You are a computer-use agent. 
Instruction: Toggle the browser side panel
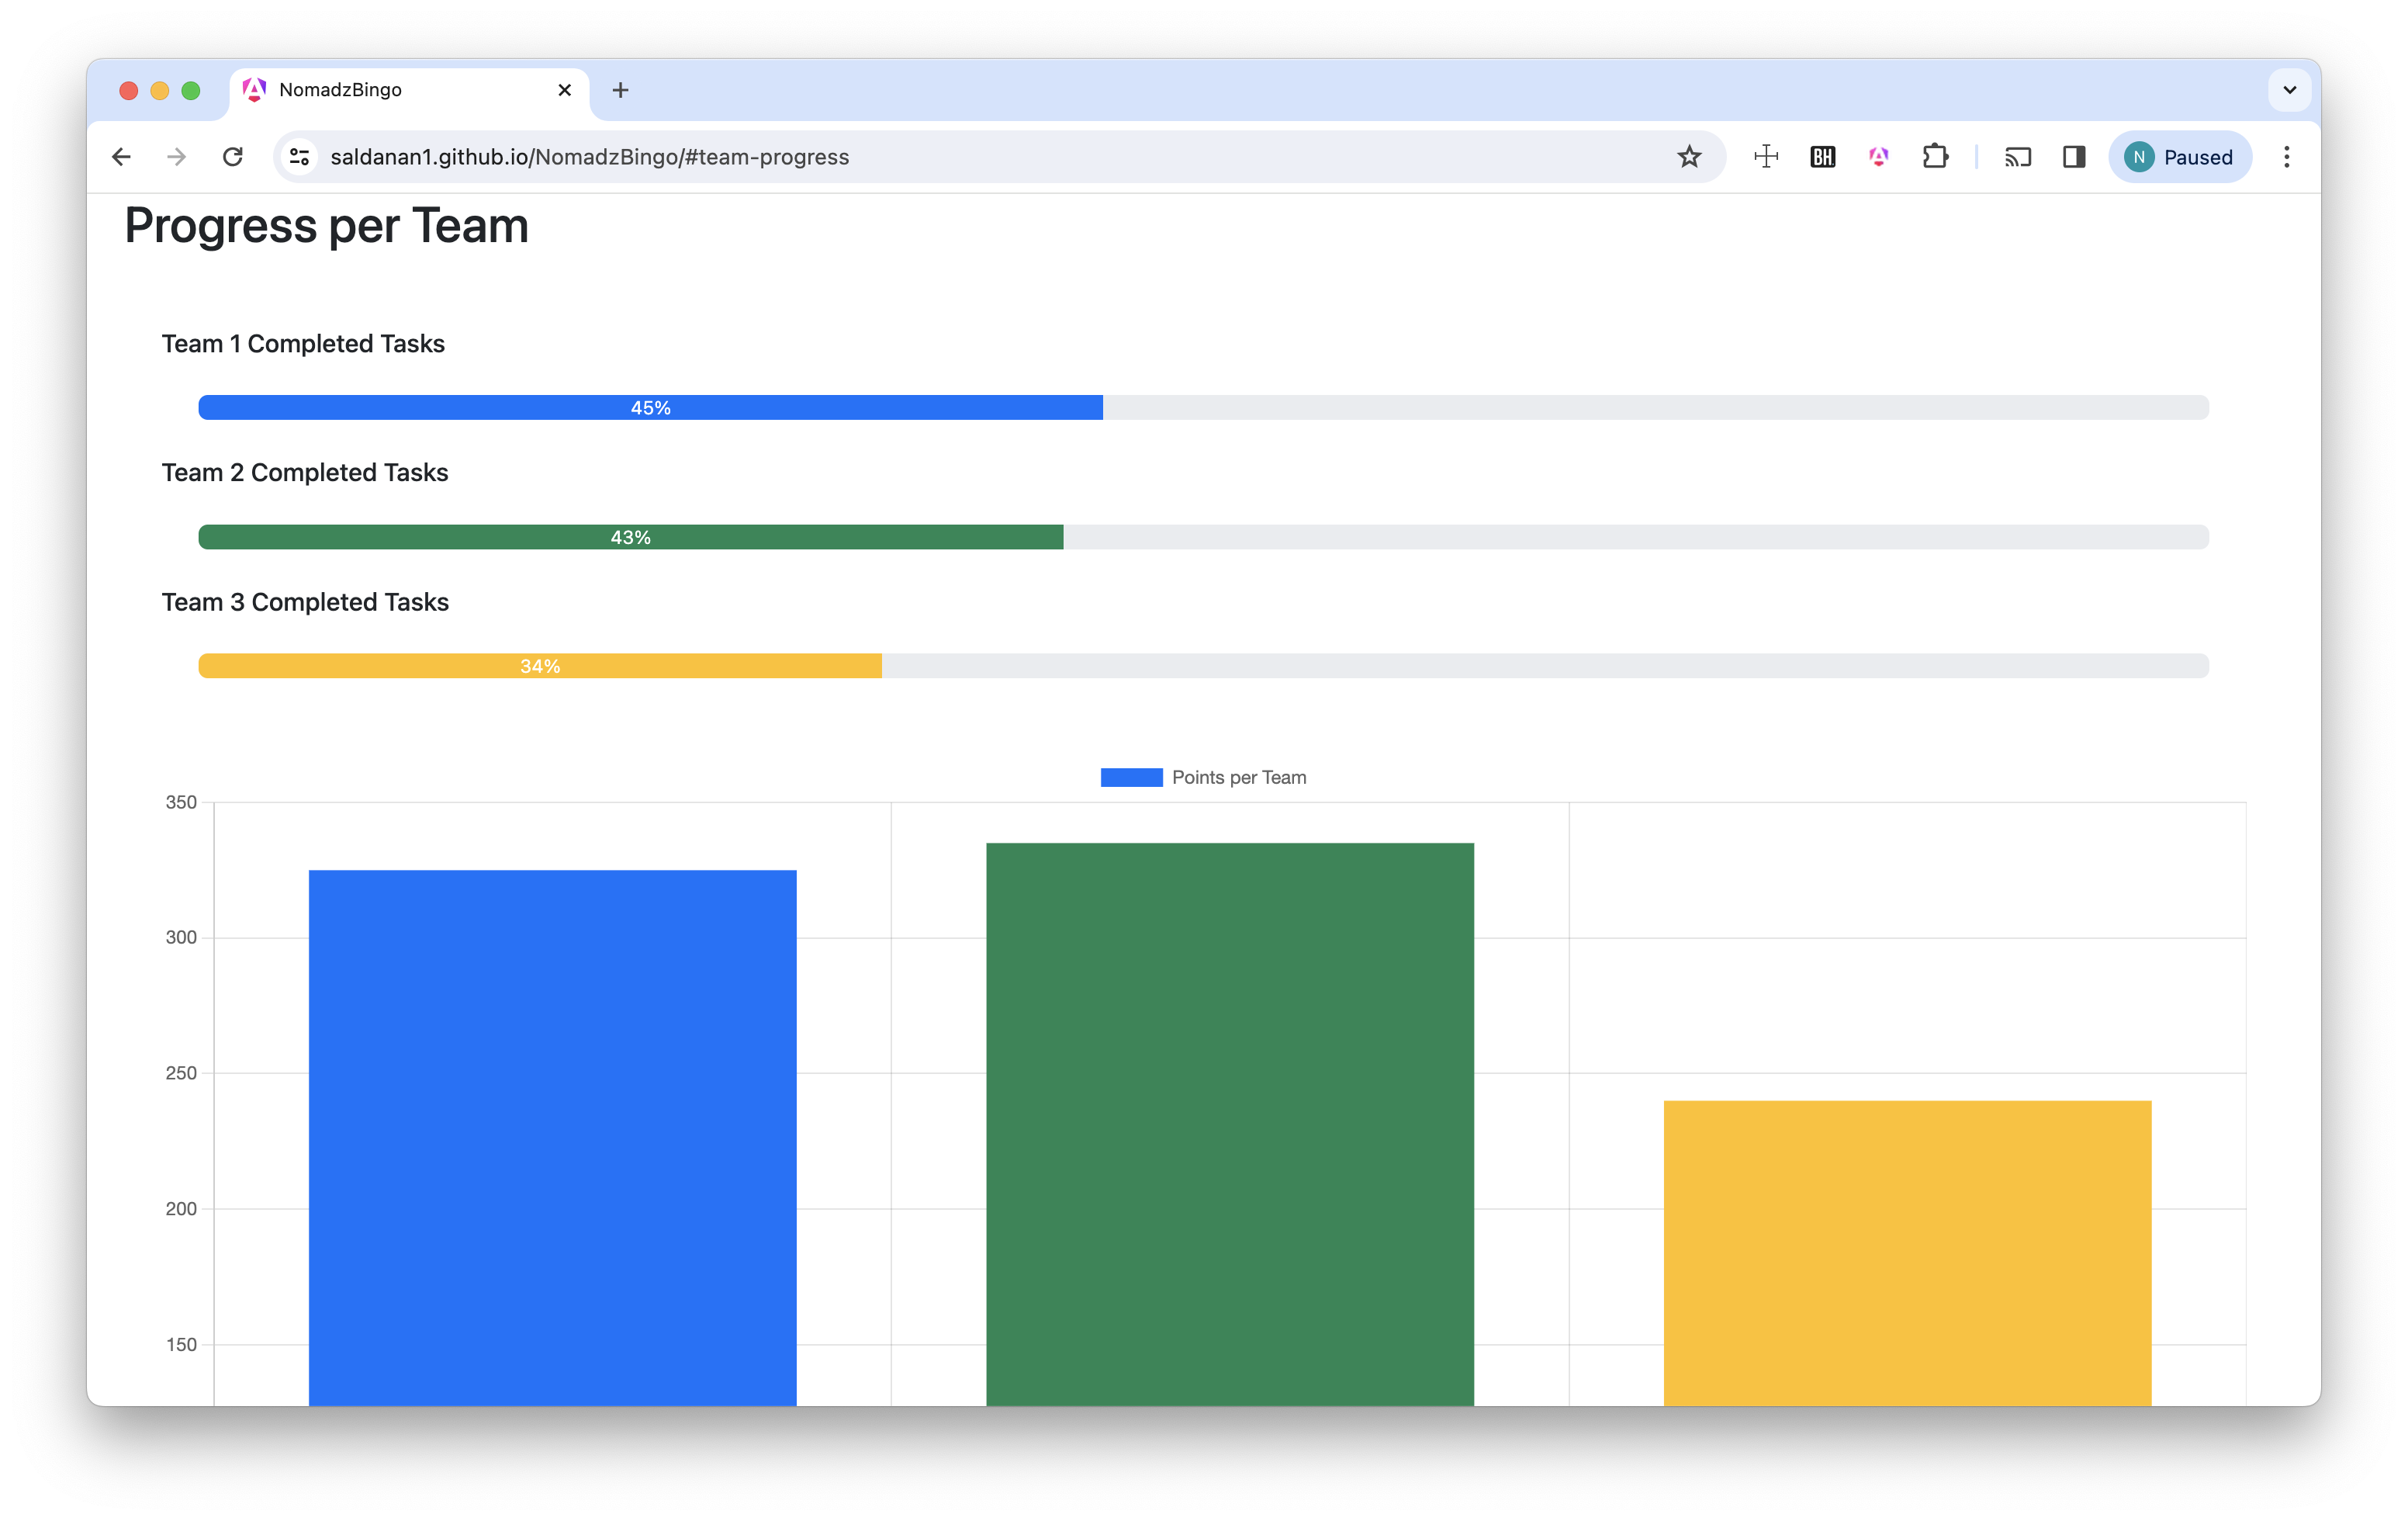2074,157
